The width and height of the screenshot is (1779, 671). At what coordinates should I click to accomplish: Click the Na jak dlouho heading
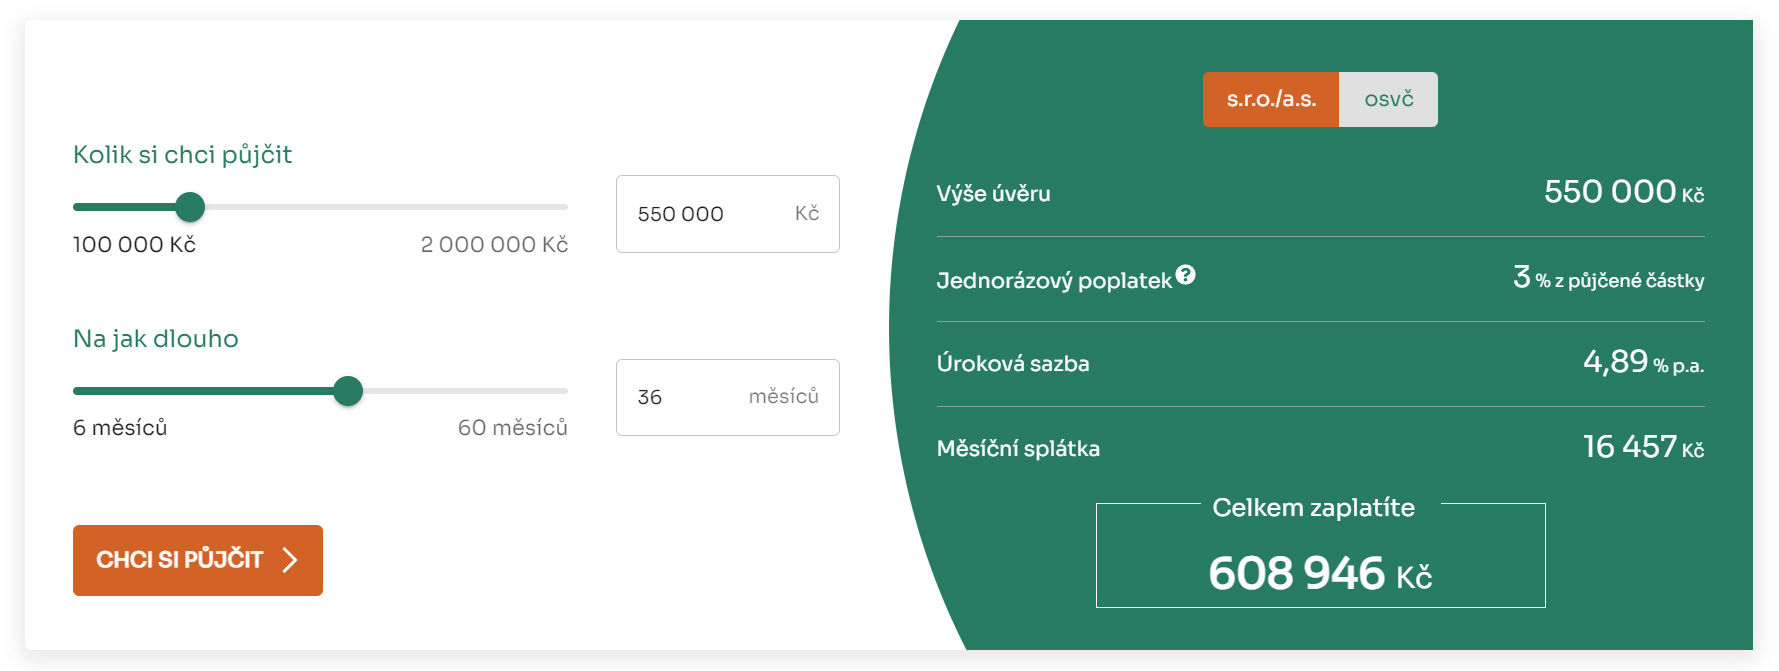(155, 339)
